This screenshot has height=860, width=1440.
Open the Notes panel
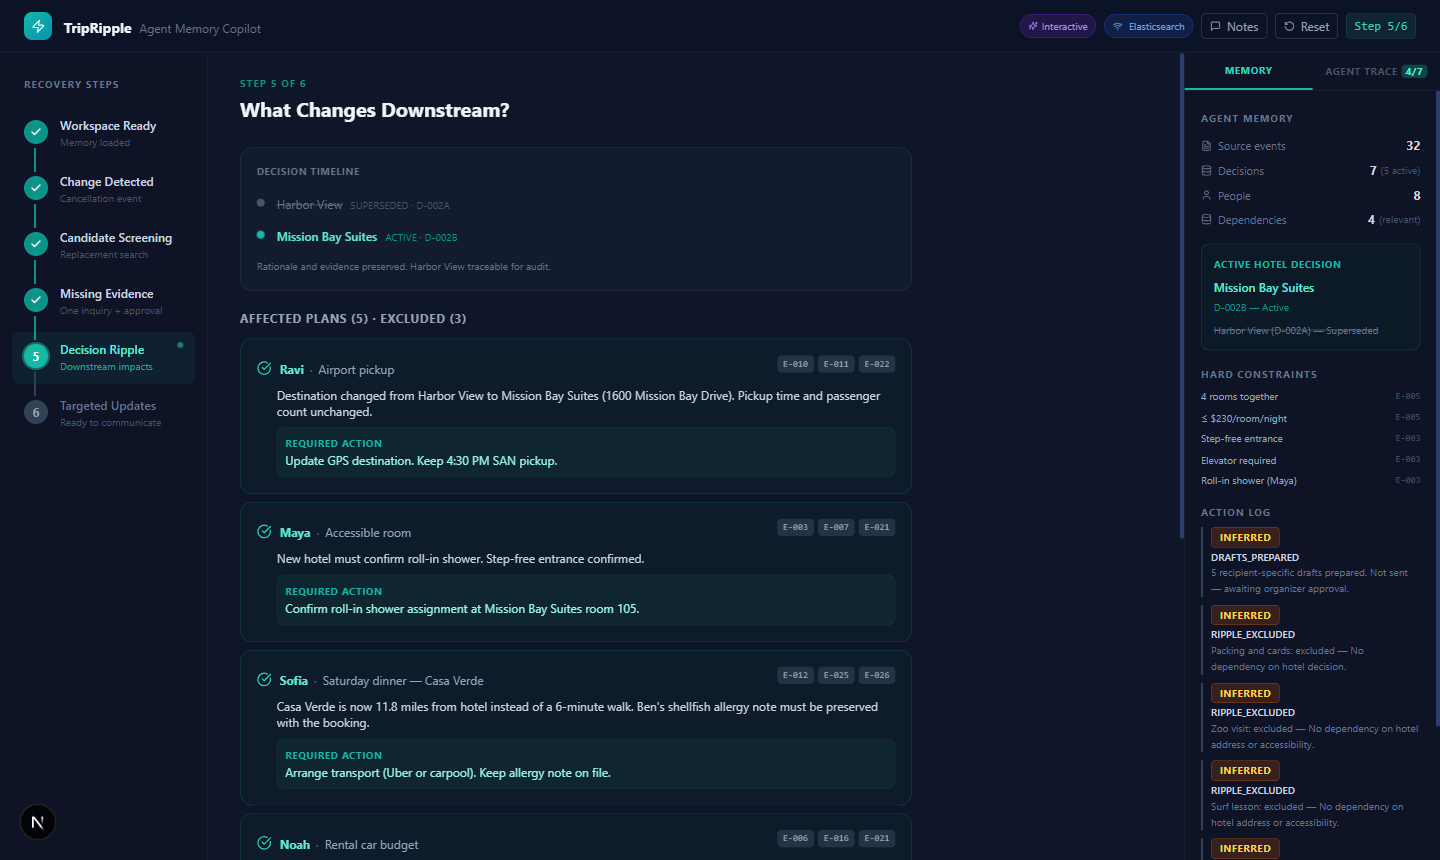1234,26
